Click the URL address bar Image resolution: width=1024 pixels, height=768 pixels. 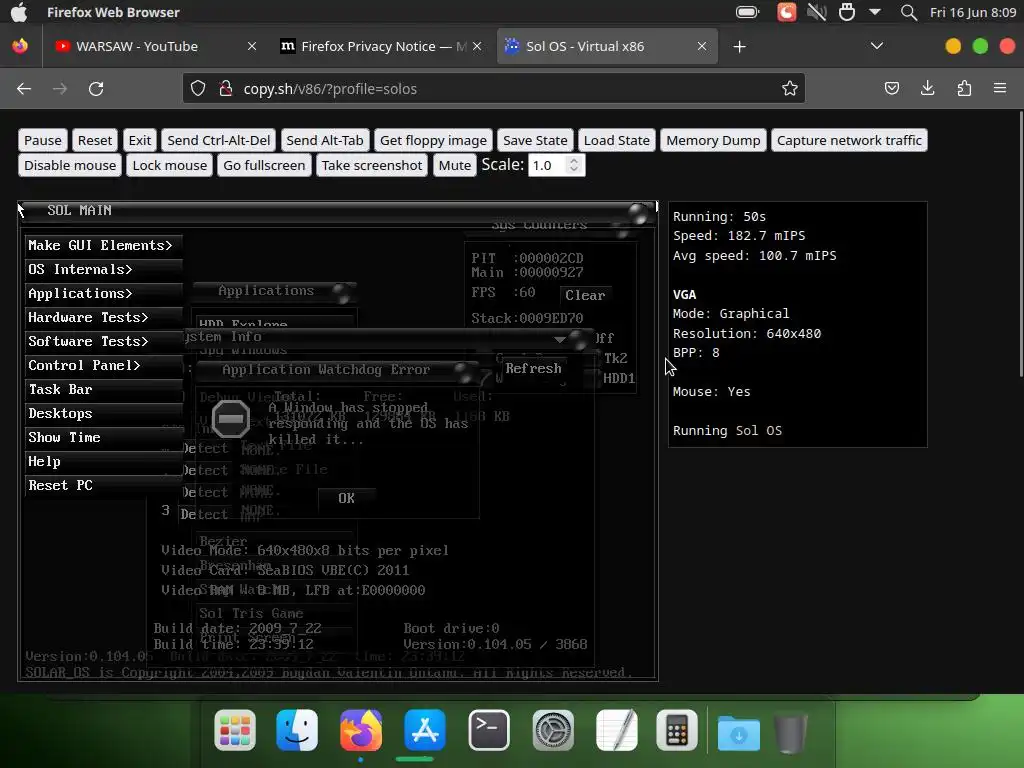point(494,88)
